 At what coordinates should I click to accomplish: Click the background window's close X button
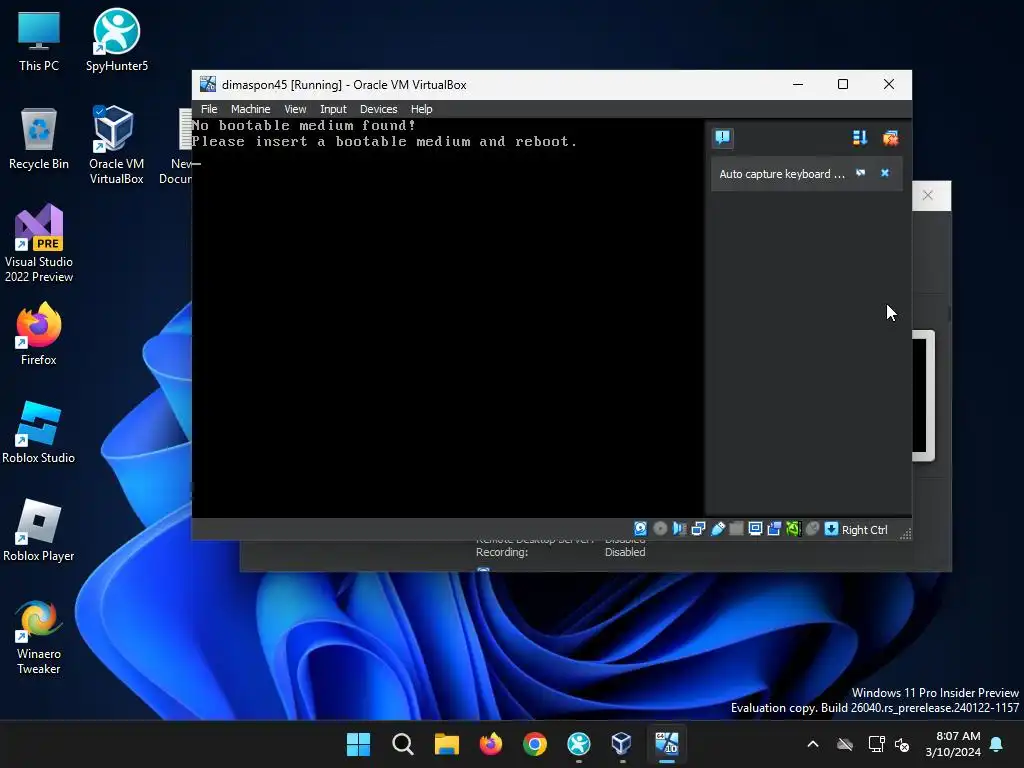tap(927, 195)
